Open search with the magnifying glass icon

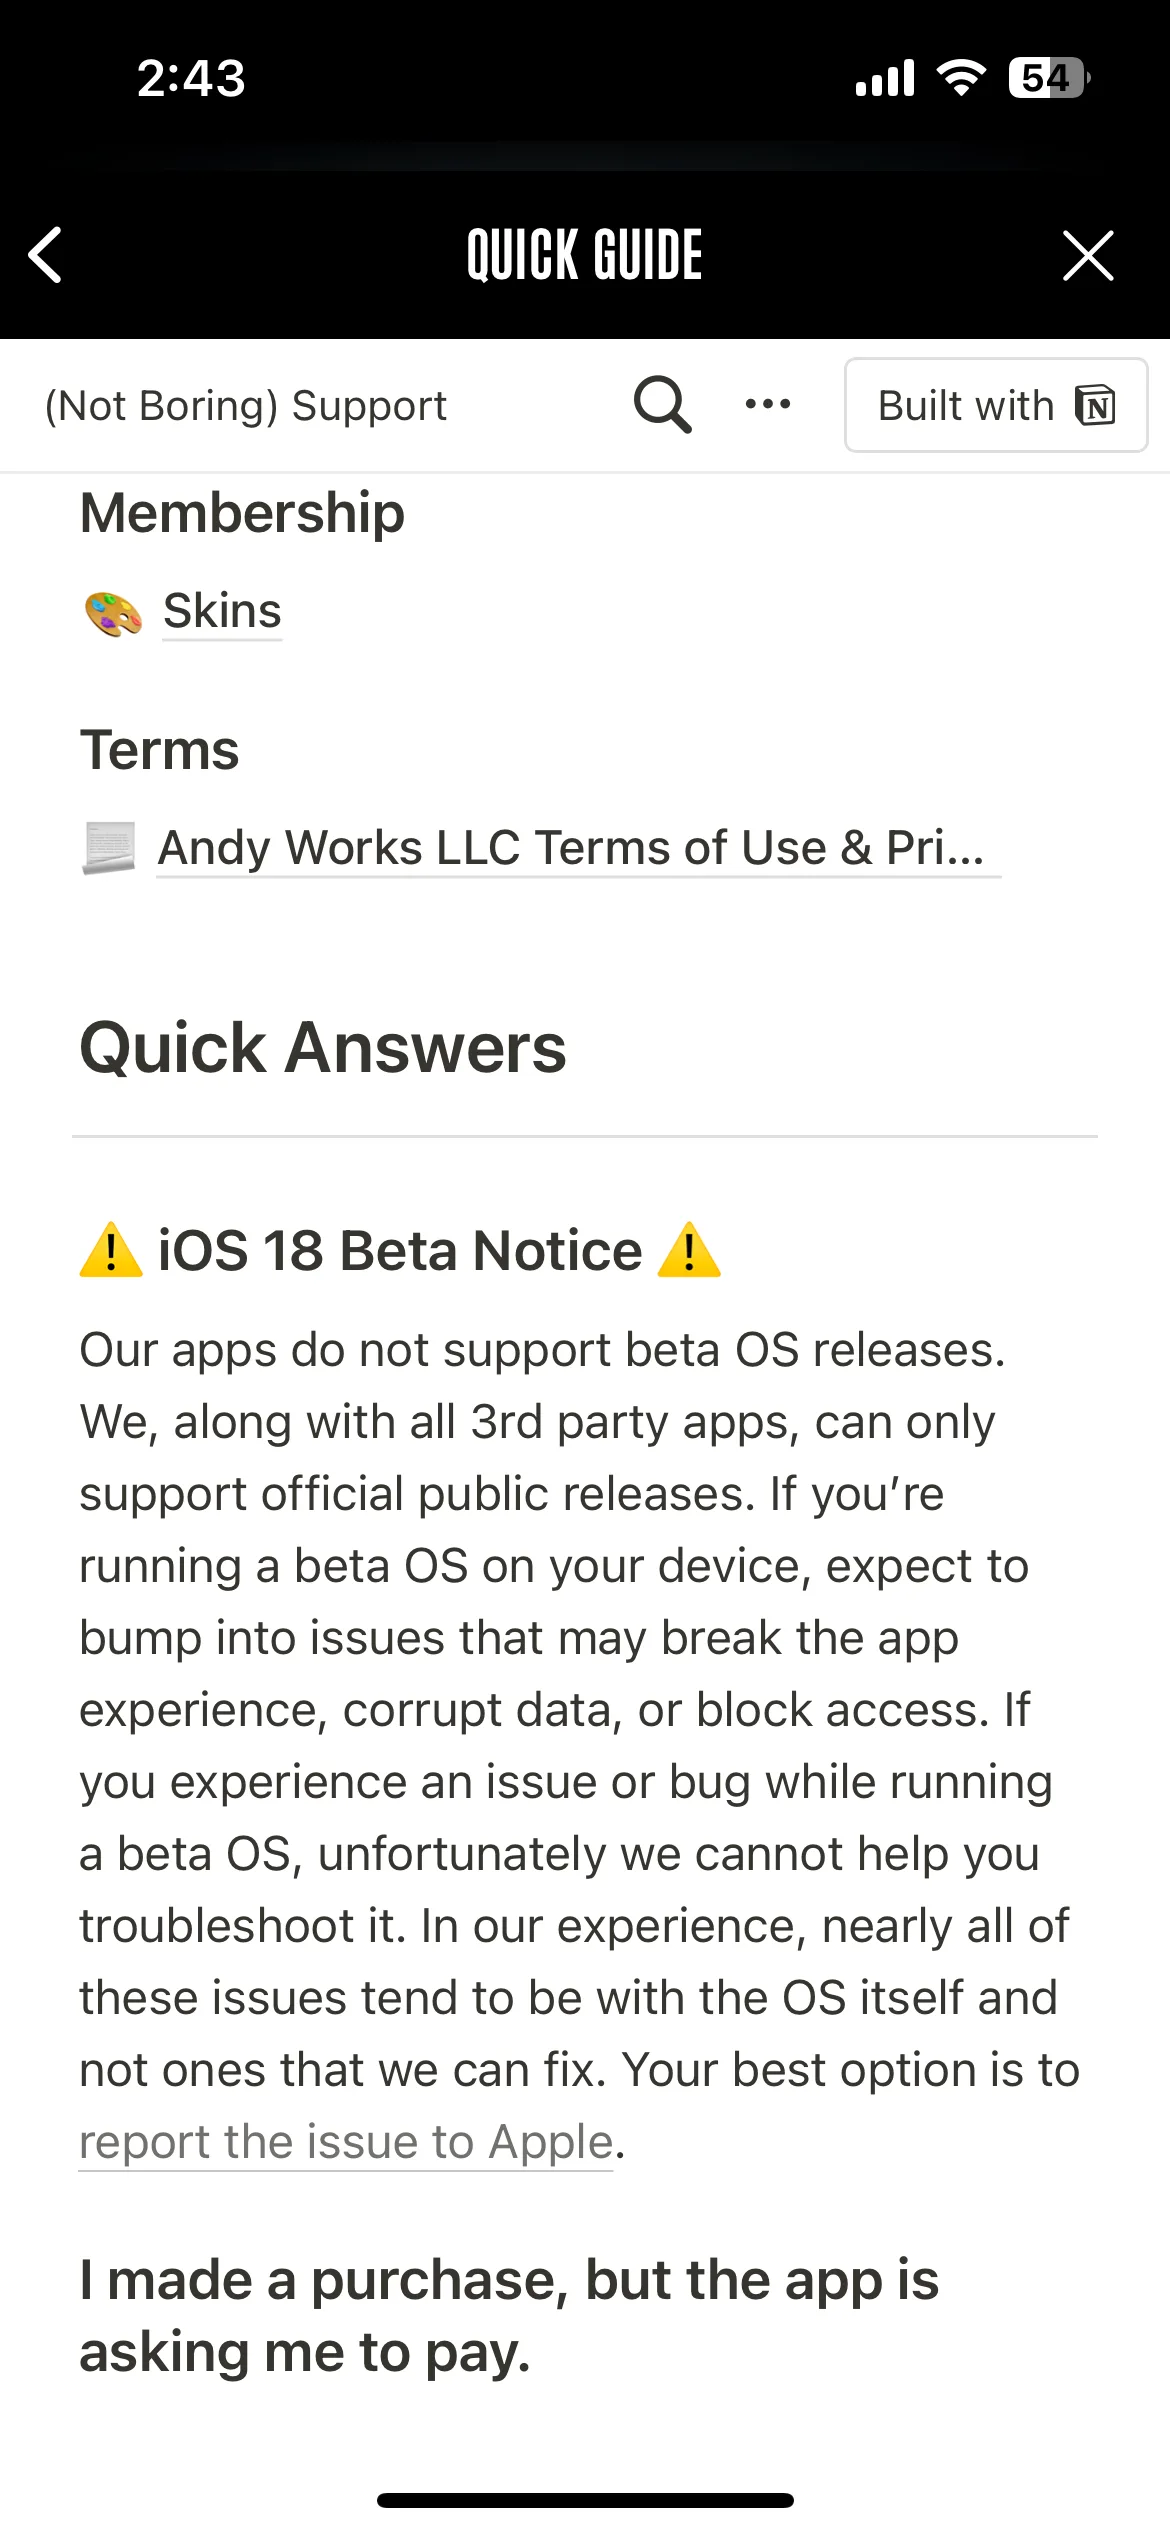coord(663,405)
